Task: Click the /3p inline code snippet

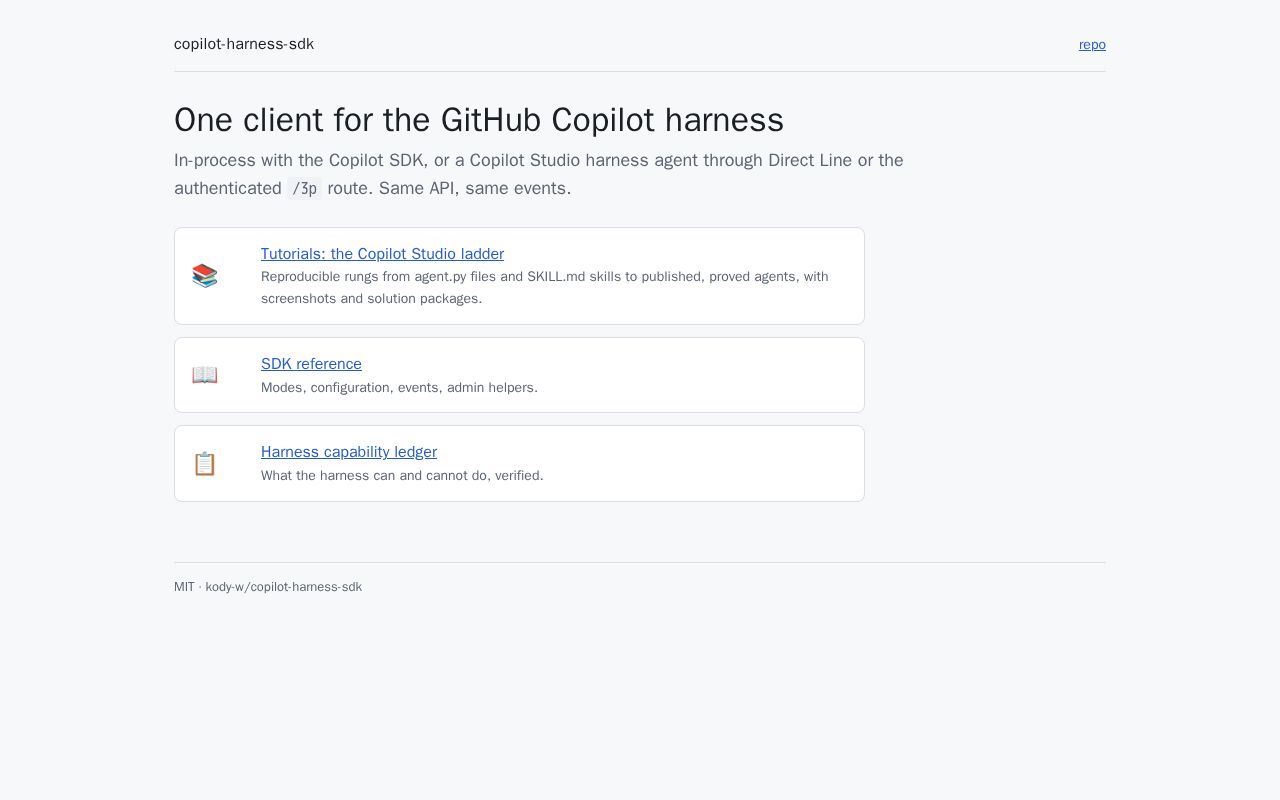Action: tap(304, 188)
